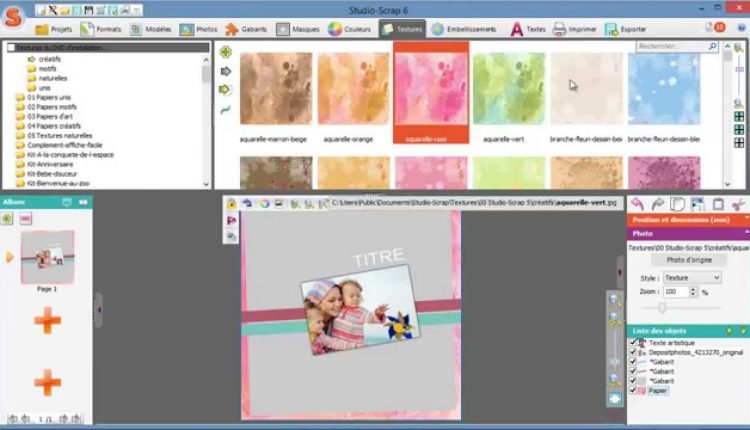Click the upper orange plus to add page
This screenshot has height=430, width=750.
tap(47, 320)
